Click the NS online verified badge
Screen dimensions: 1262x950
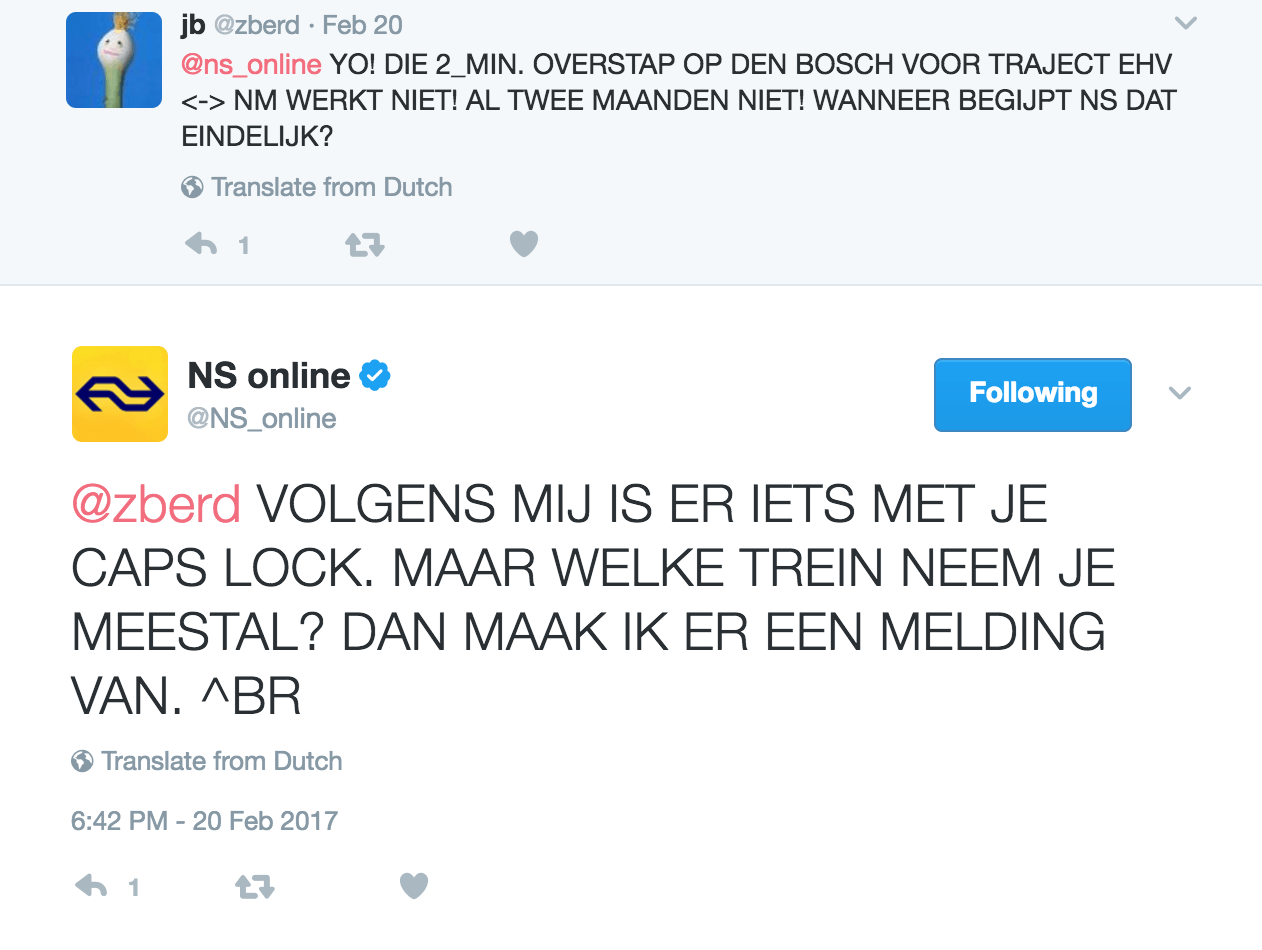click(375, 376)
